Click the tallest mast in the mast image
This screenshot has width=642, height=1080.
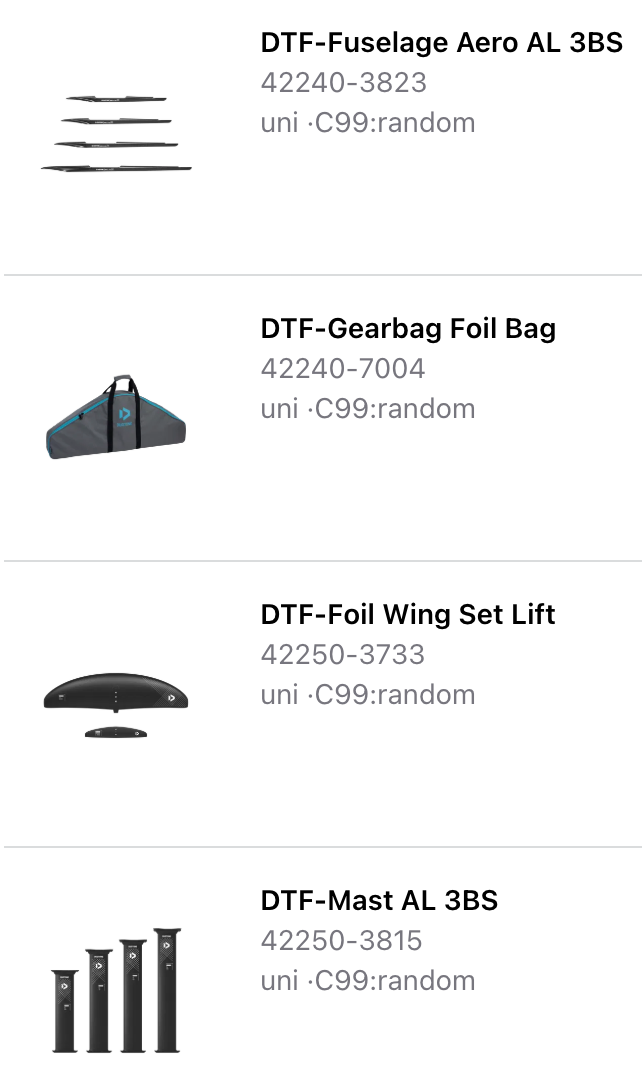point(166,990)
